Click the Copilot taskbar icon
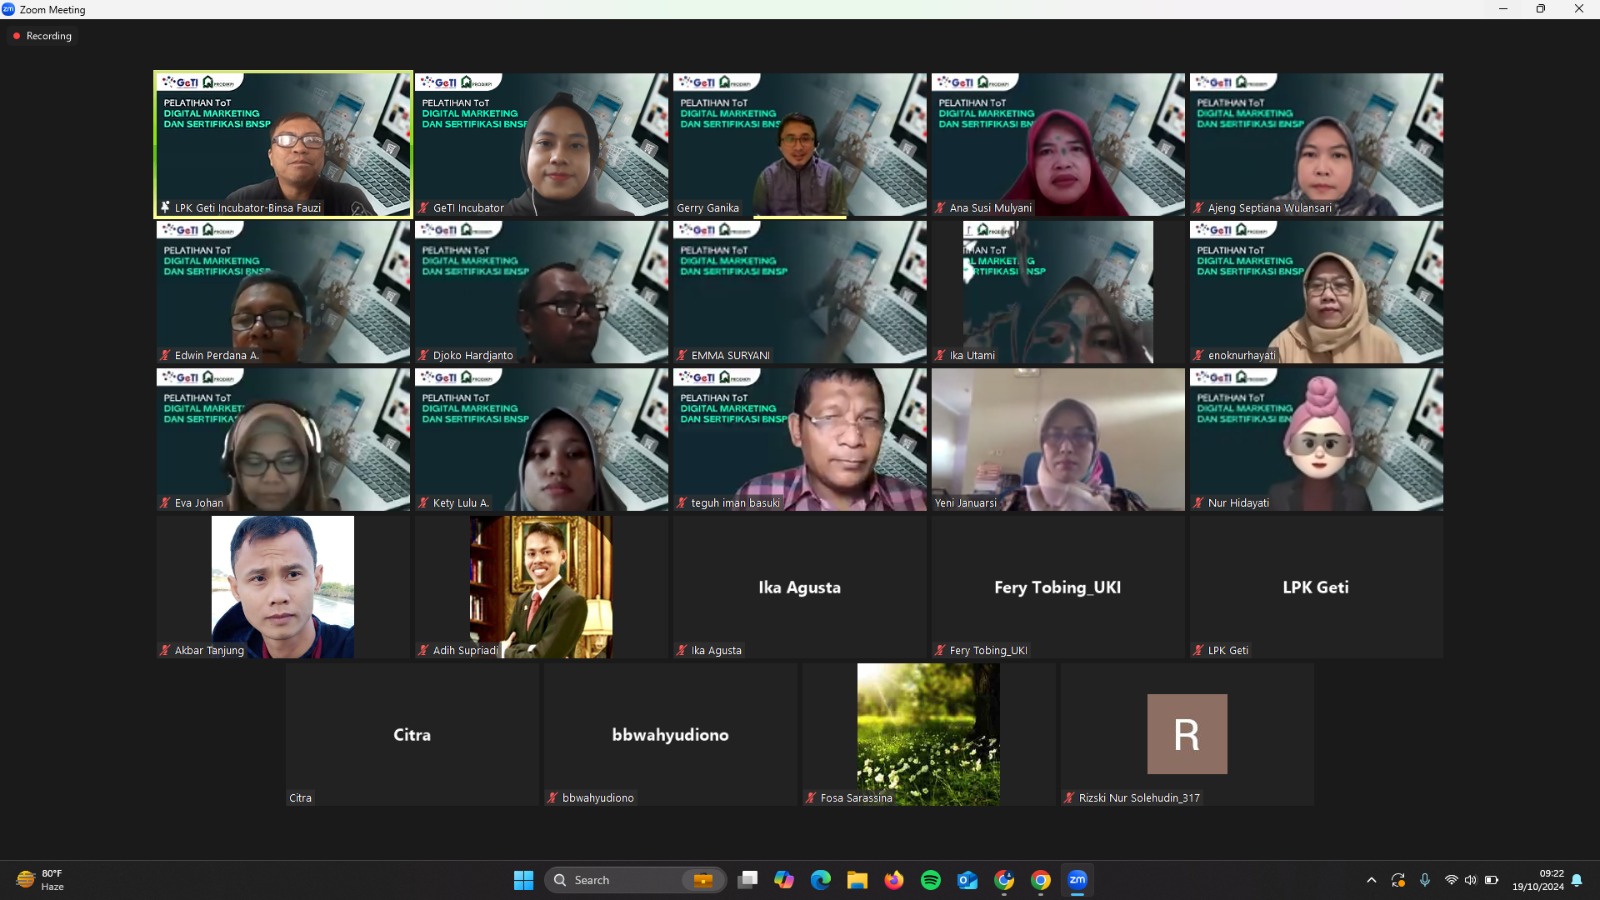1600x900 pixels. click(784, 880)
